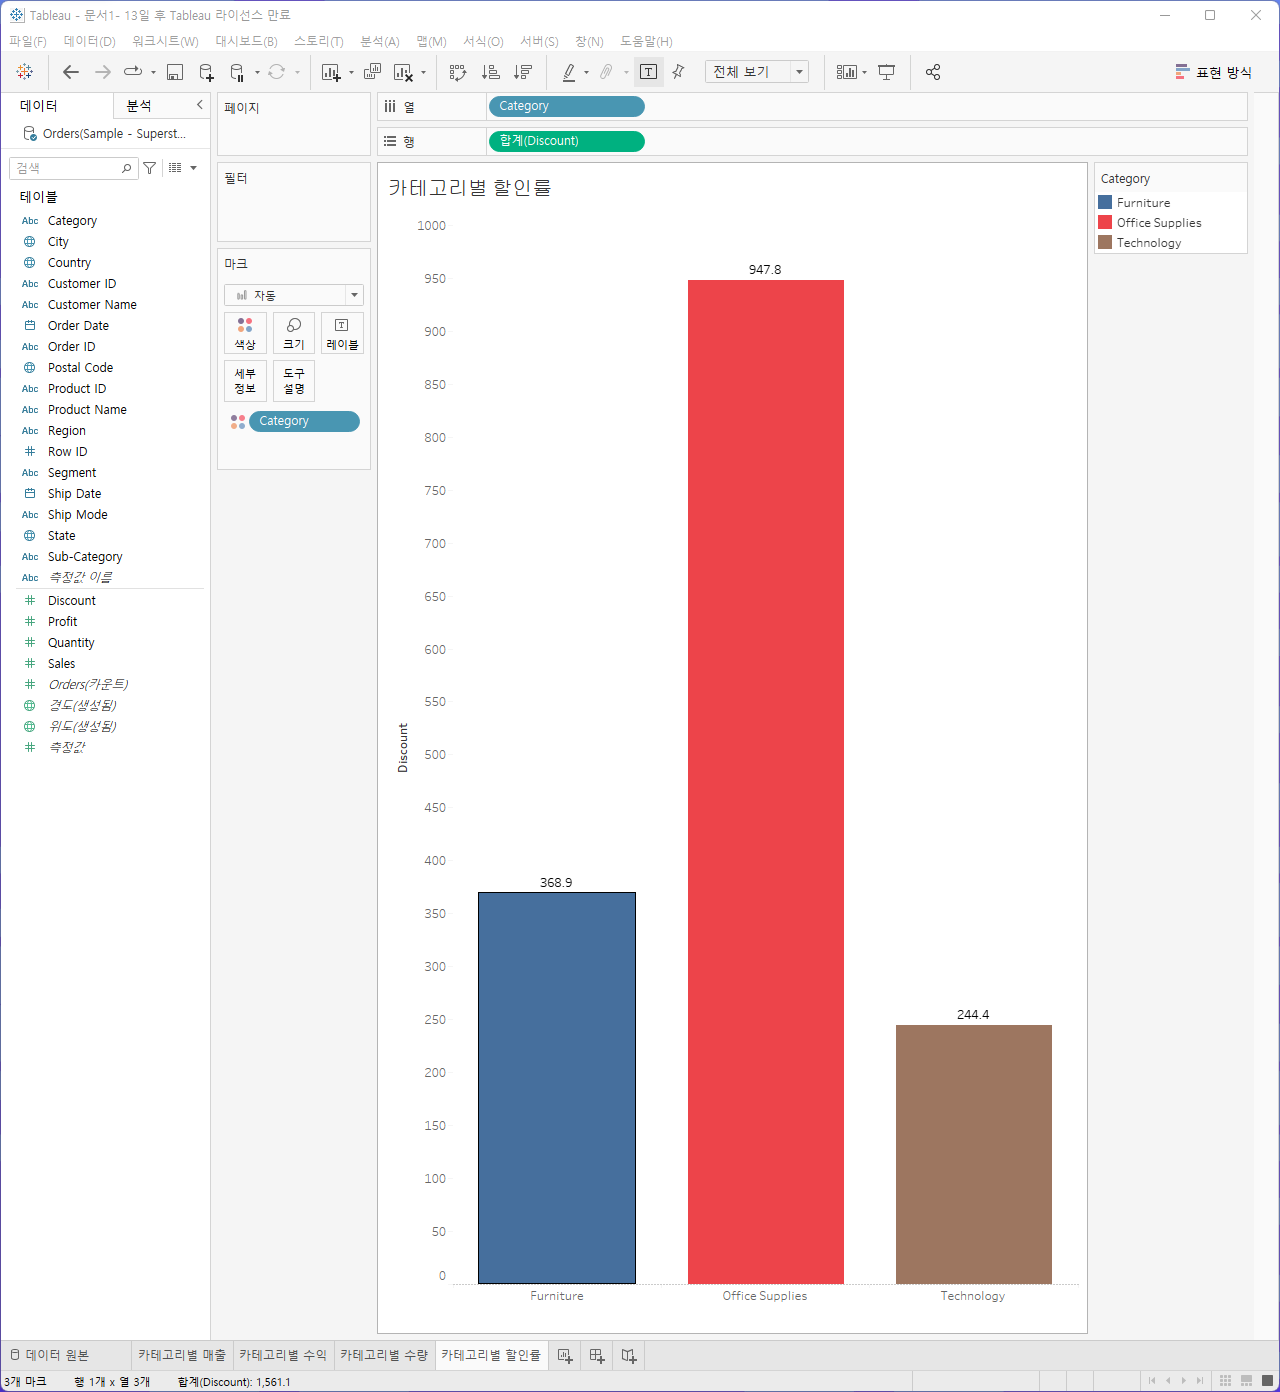
Task: Click the filter fields funnel icon
Action: [x=150, y=168]
